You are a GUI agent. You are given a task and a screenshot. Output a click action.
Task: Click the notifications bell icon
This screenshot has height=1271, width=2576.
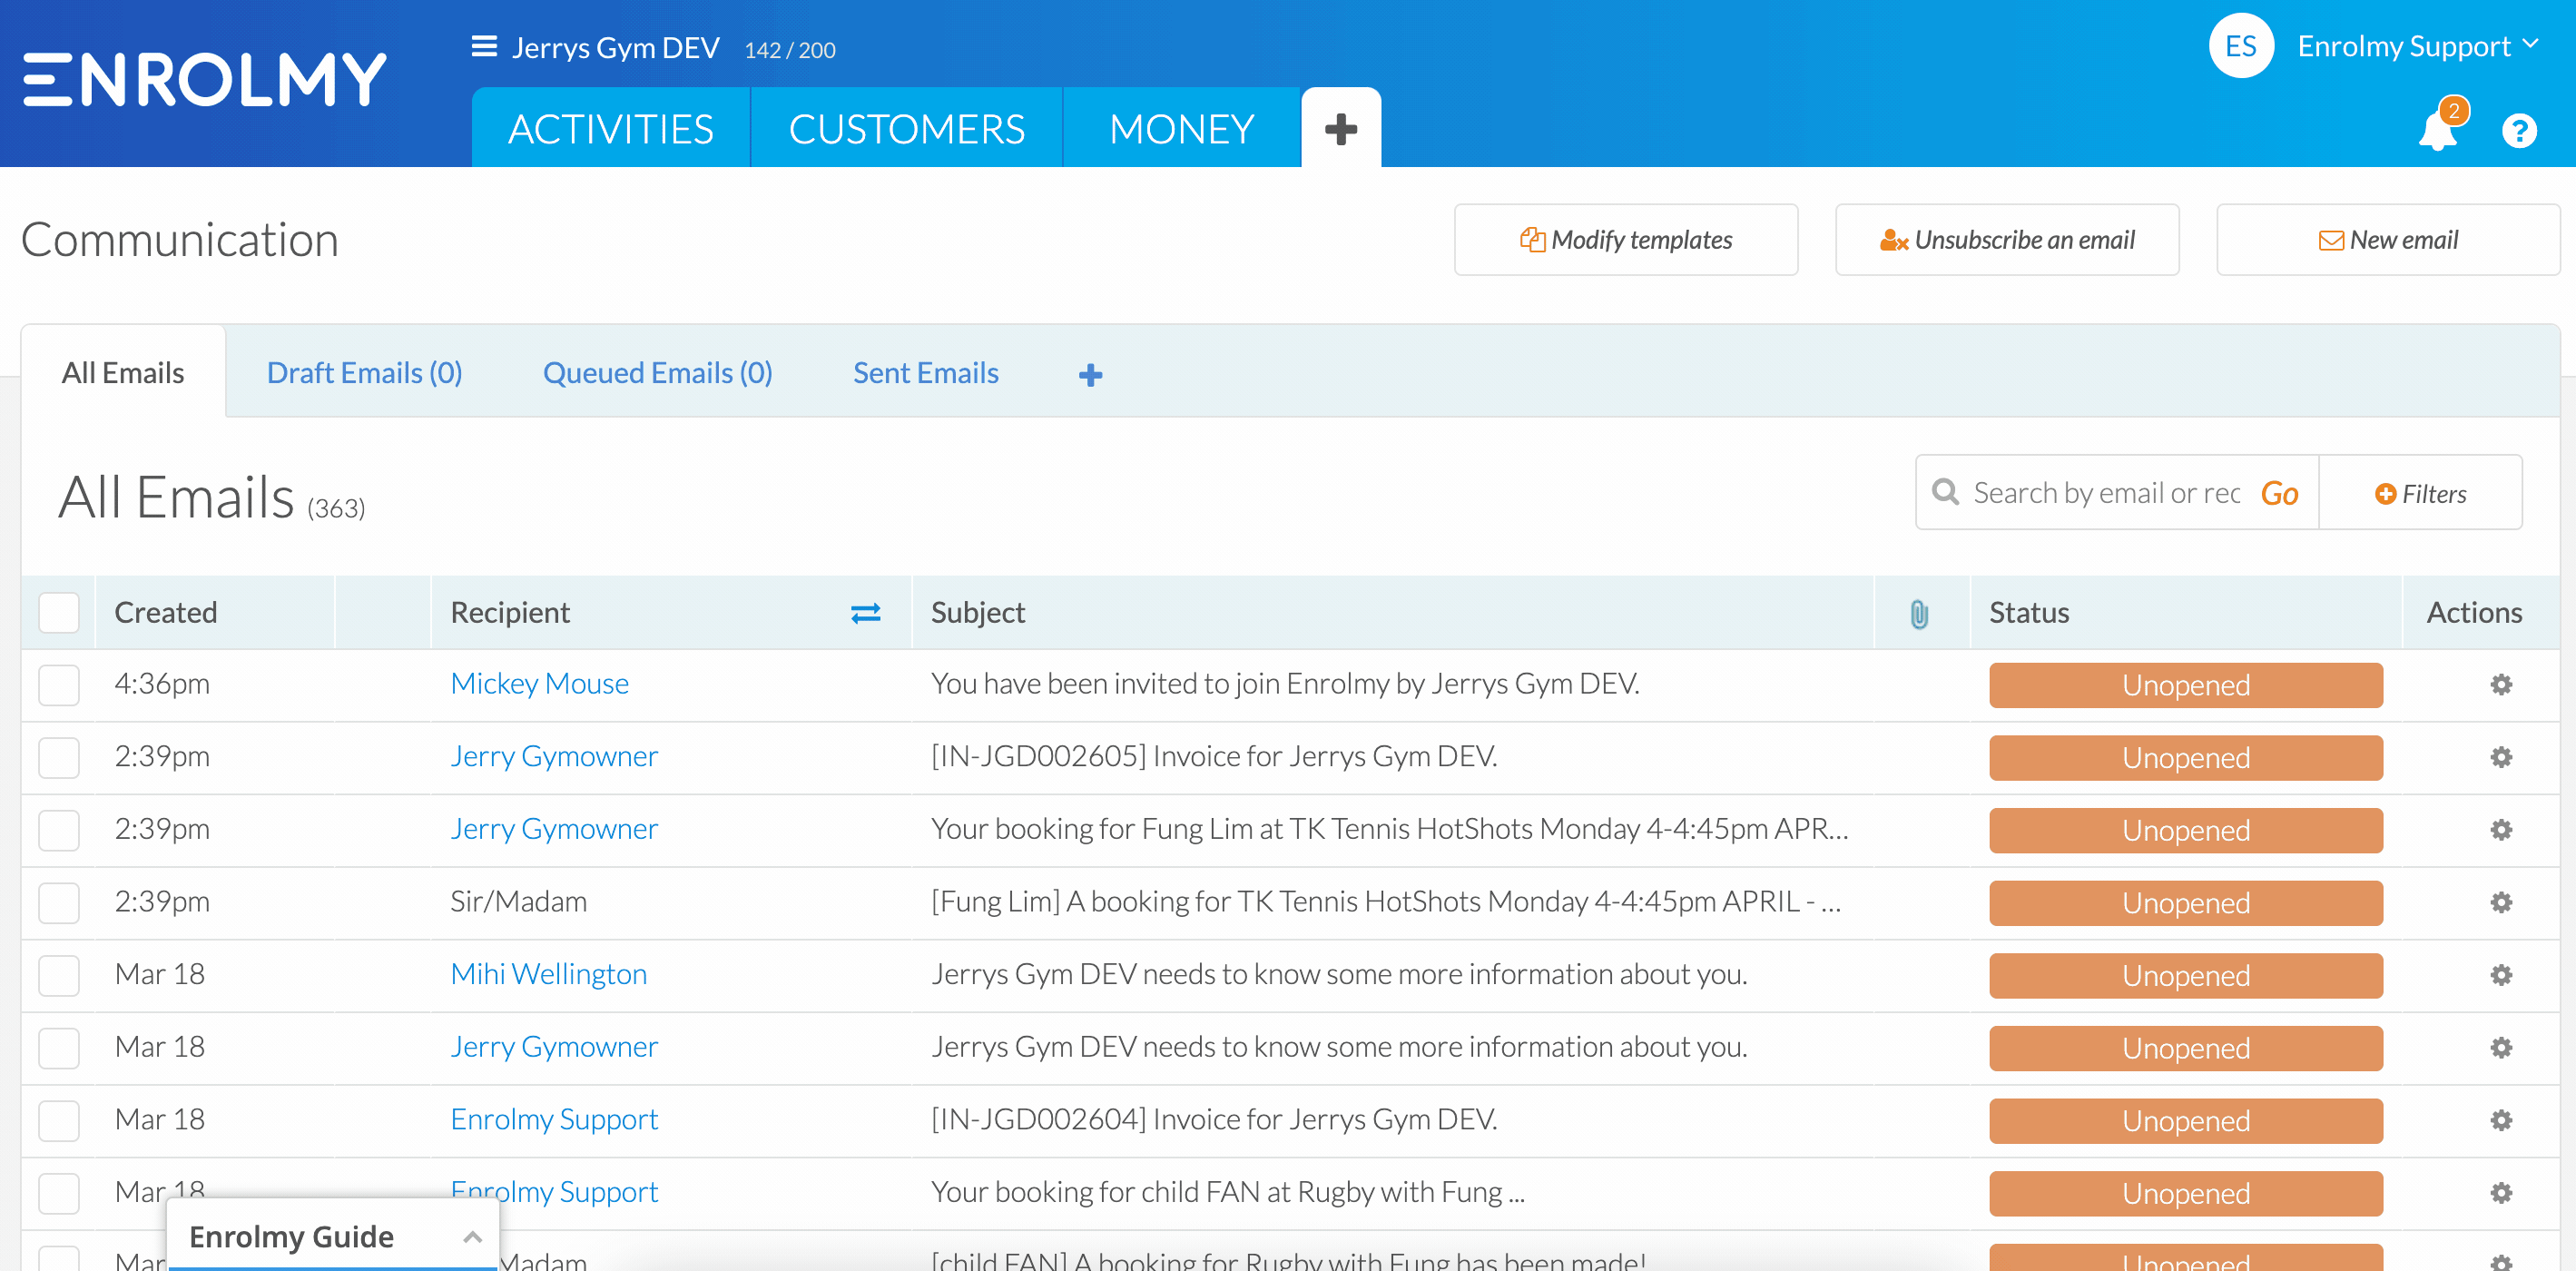[2437, 130]
